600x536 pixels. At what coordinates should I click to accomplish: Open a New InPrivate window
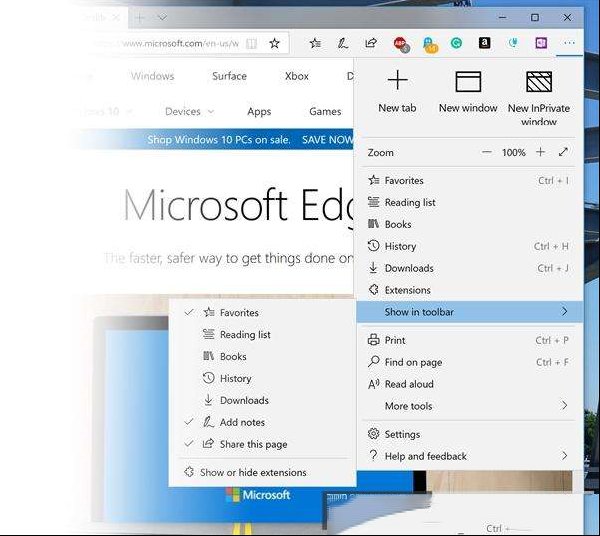[539, 98]
